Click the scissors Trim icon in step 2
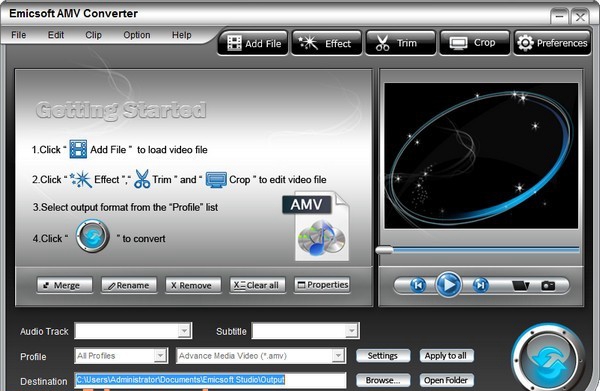Viewport: 600px width, 391px height. click(x=142, y=179)
